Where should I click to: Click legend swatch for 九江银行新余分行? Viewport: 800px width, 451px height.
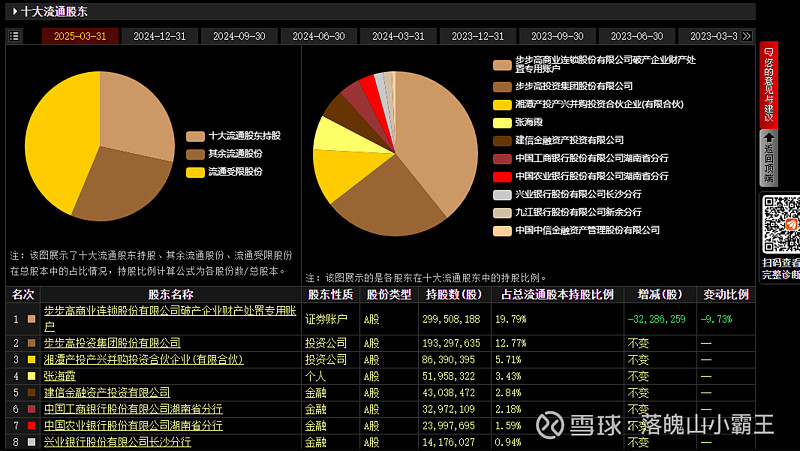[502, 212]
